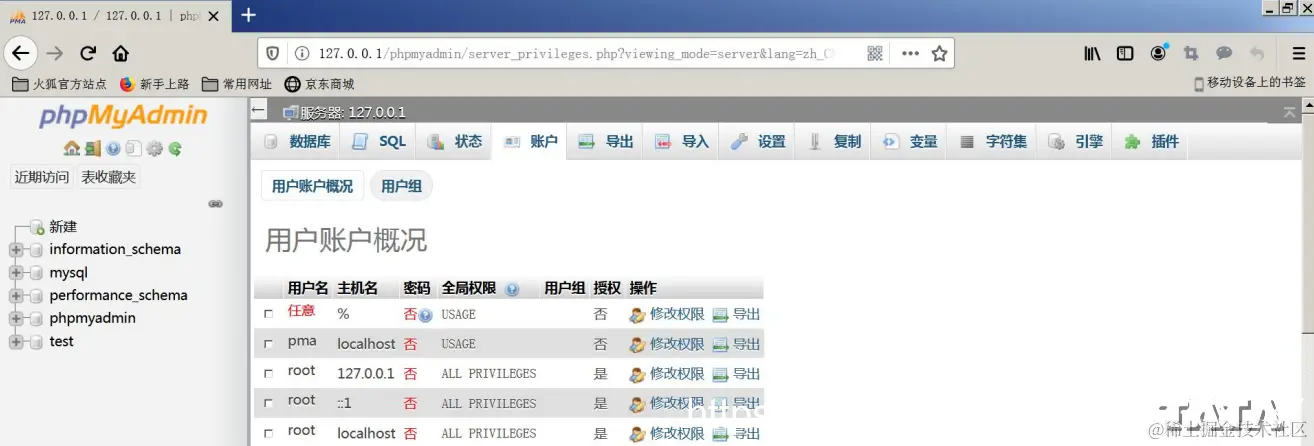
Task: Check the box for user 任意
Action: (268, 314)
